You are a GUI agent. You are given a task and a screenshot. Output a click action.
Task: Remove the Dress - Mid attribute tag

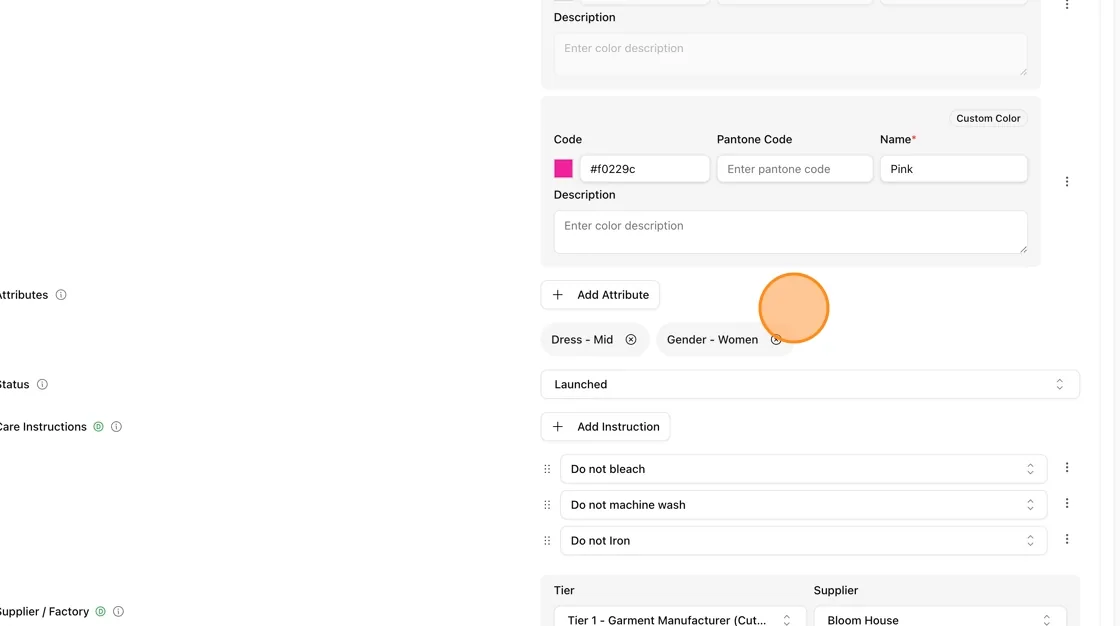(631, 339)
